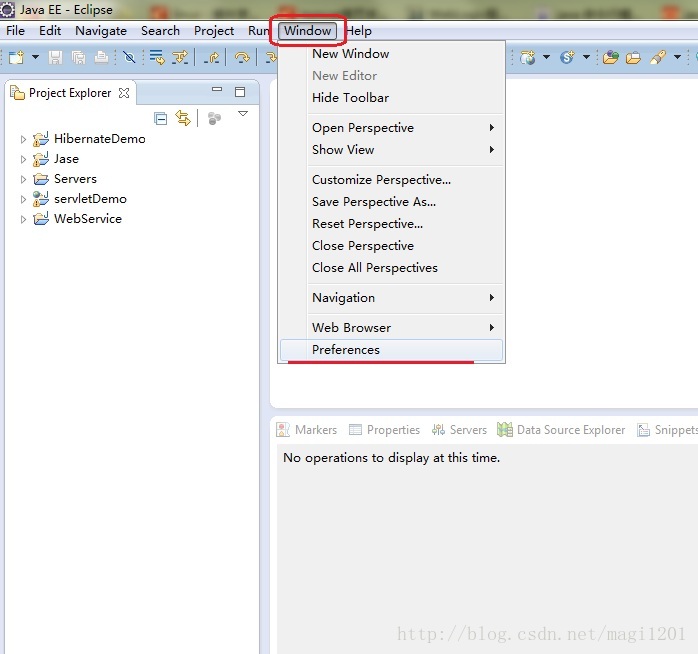Open the New wizard dropdown arrow
This screenshot has width=698, height=654.
click(35, 57)
